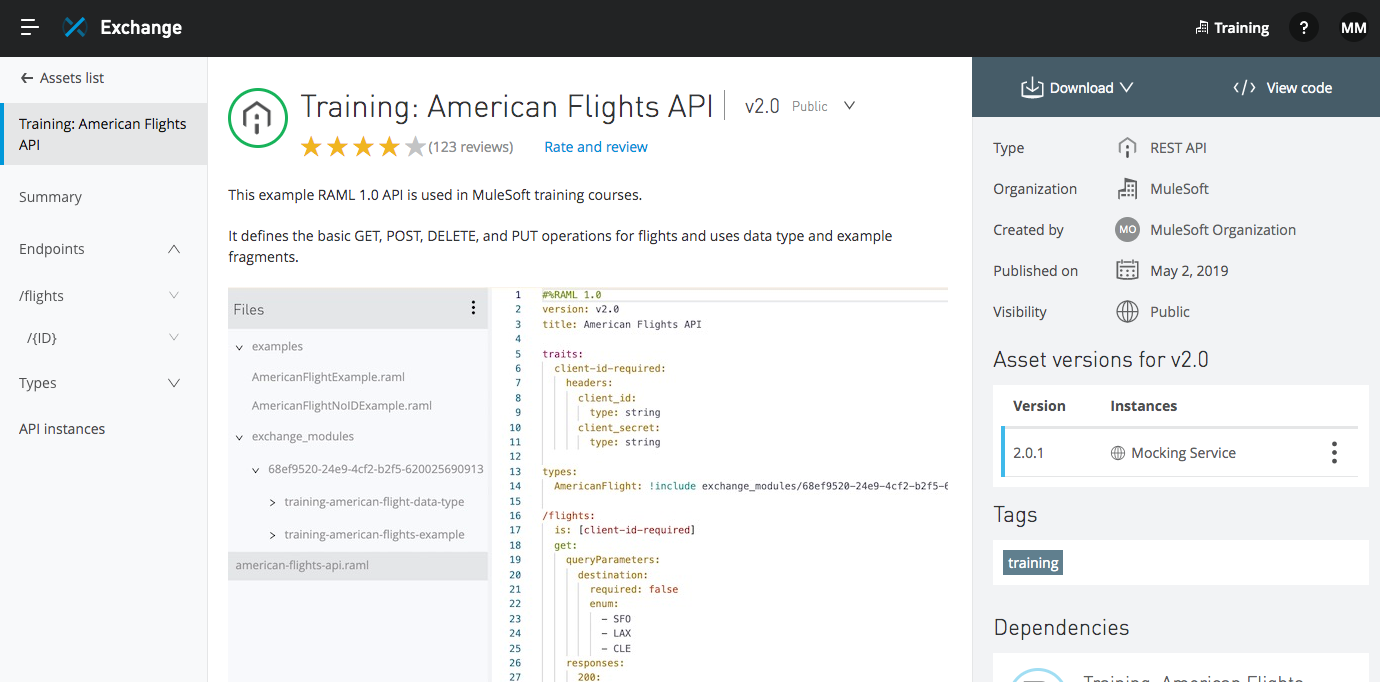Click the globe icon beside Mocking Service
This screenshot has height=682, width=1380.
(1118, 453)
